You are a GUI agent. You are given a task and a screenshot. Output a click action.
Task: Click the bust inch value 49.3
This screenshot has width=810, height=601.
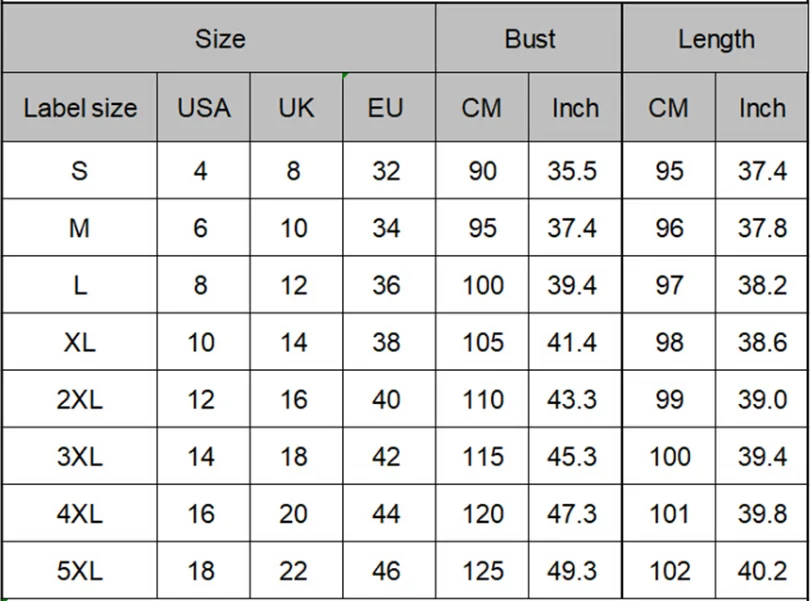point(572,571)
